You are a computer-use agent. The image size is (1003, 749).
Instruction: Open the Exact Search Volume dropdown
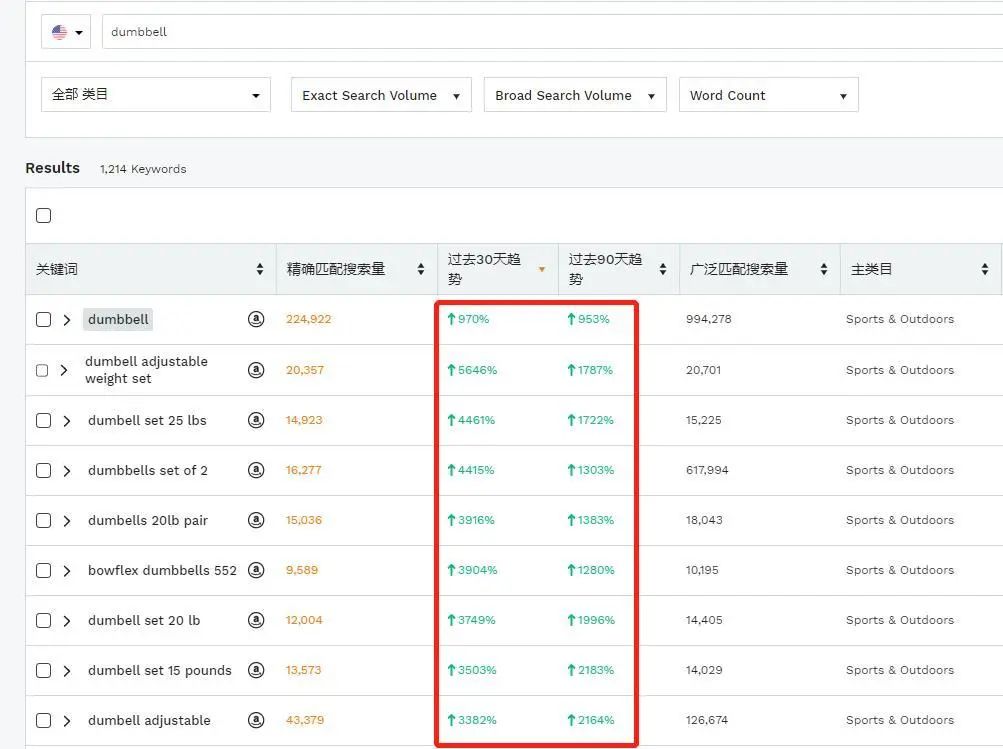pos(380,94)
